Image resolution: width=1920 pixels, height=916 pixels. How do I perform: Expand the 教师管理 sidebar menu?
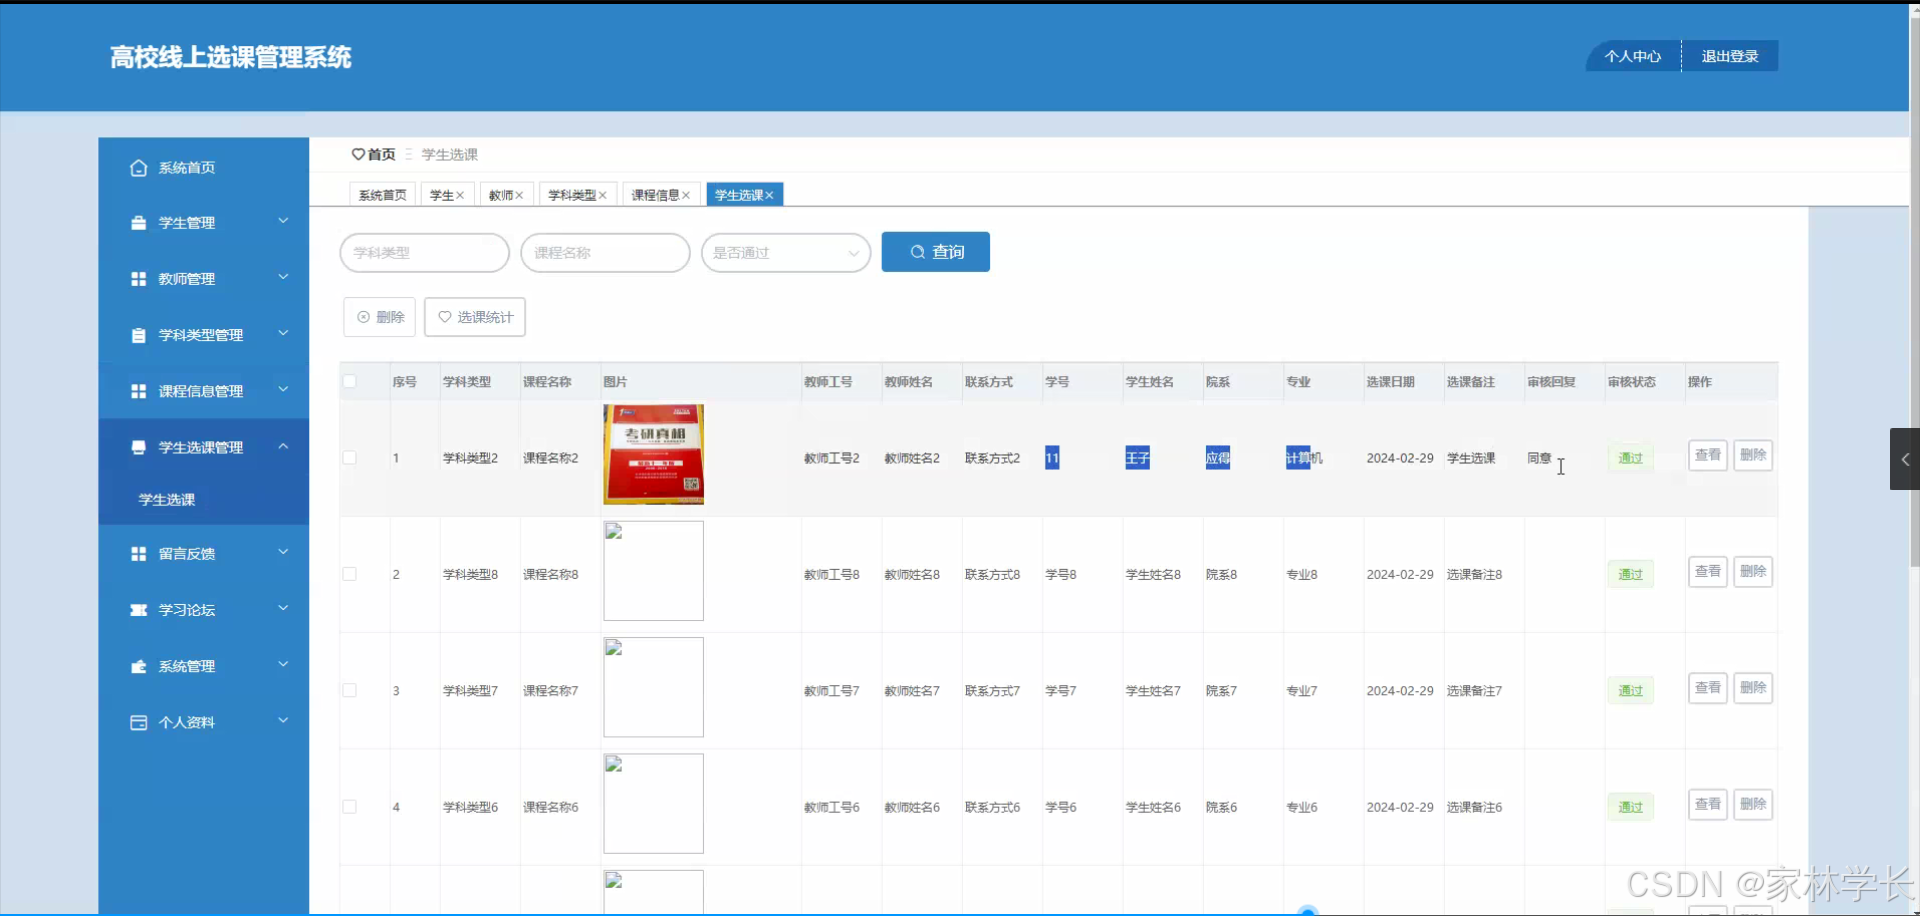[x=283, y=277]
